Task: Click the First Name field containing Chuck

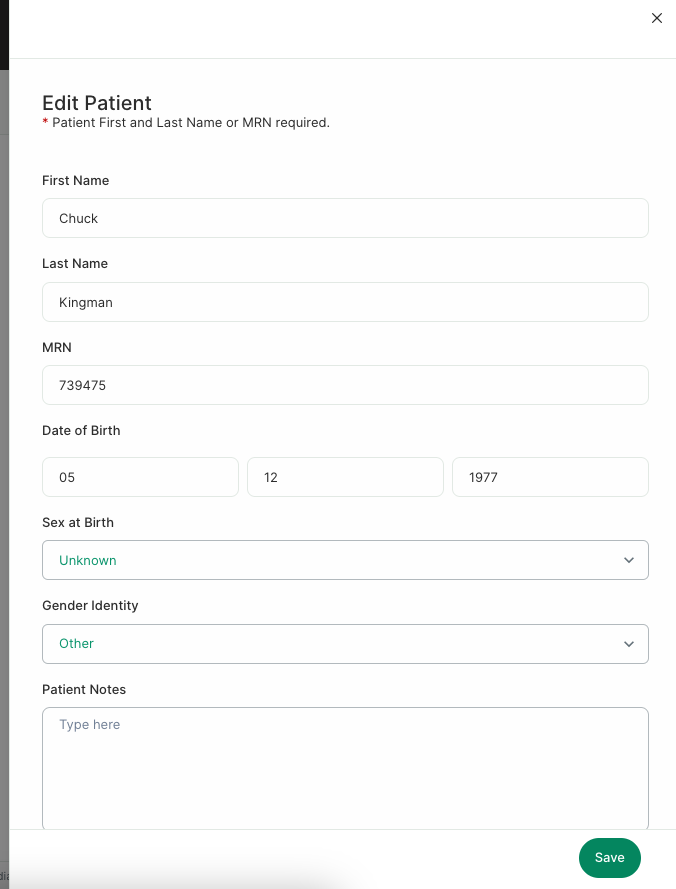Action: click(x=345, y=218)
